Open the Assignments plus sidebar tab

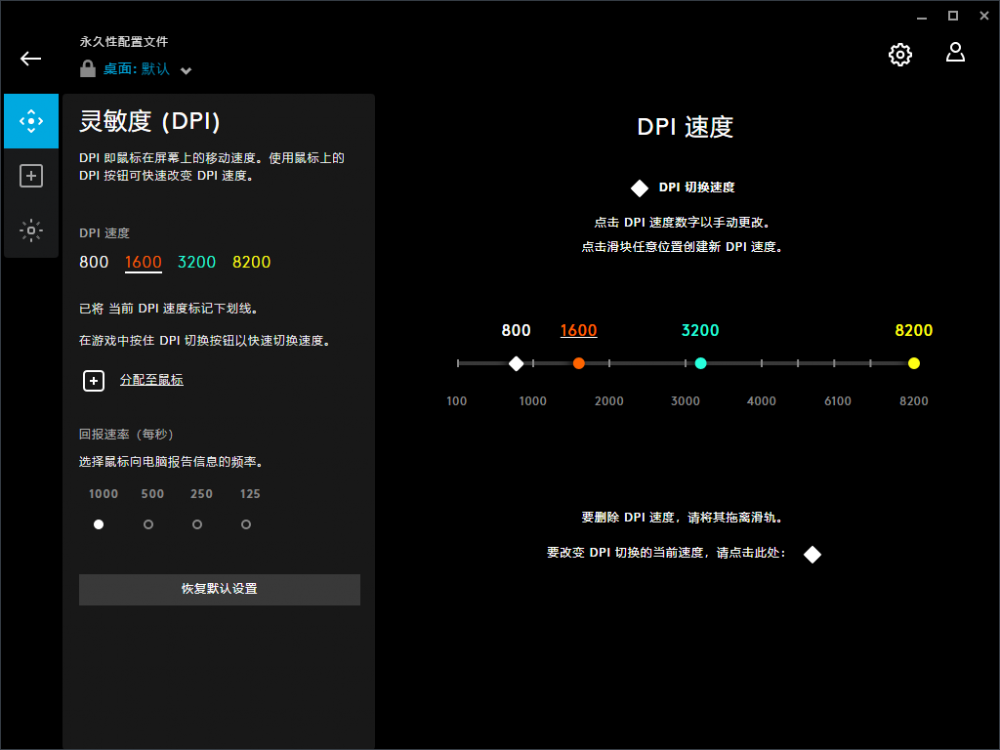click(x=31, y=176)
